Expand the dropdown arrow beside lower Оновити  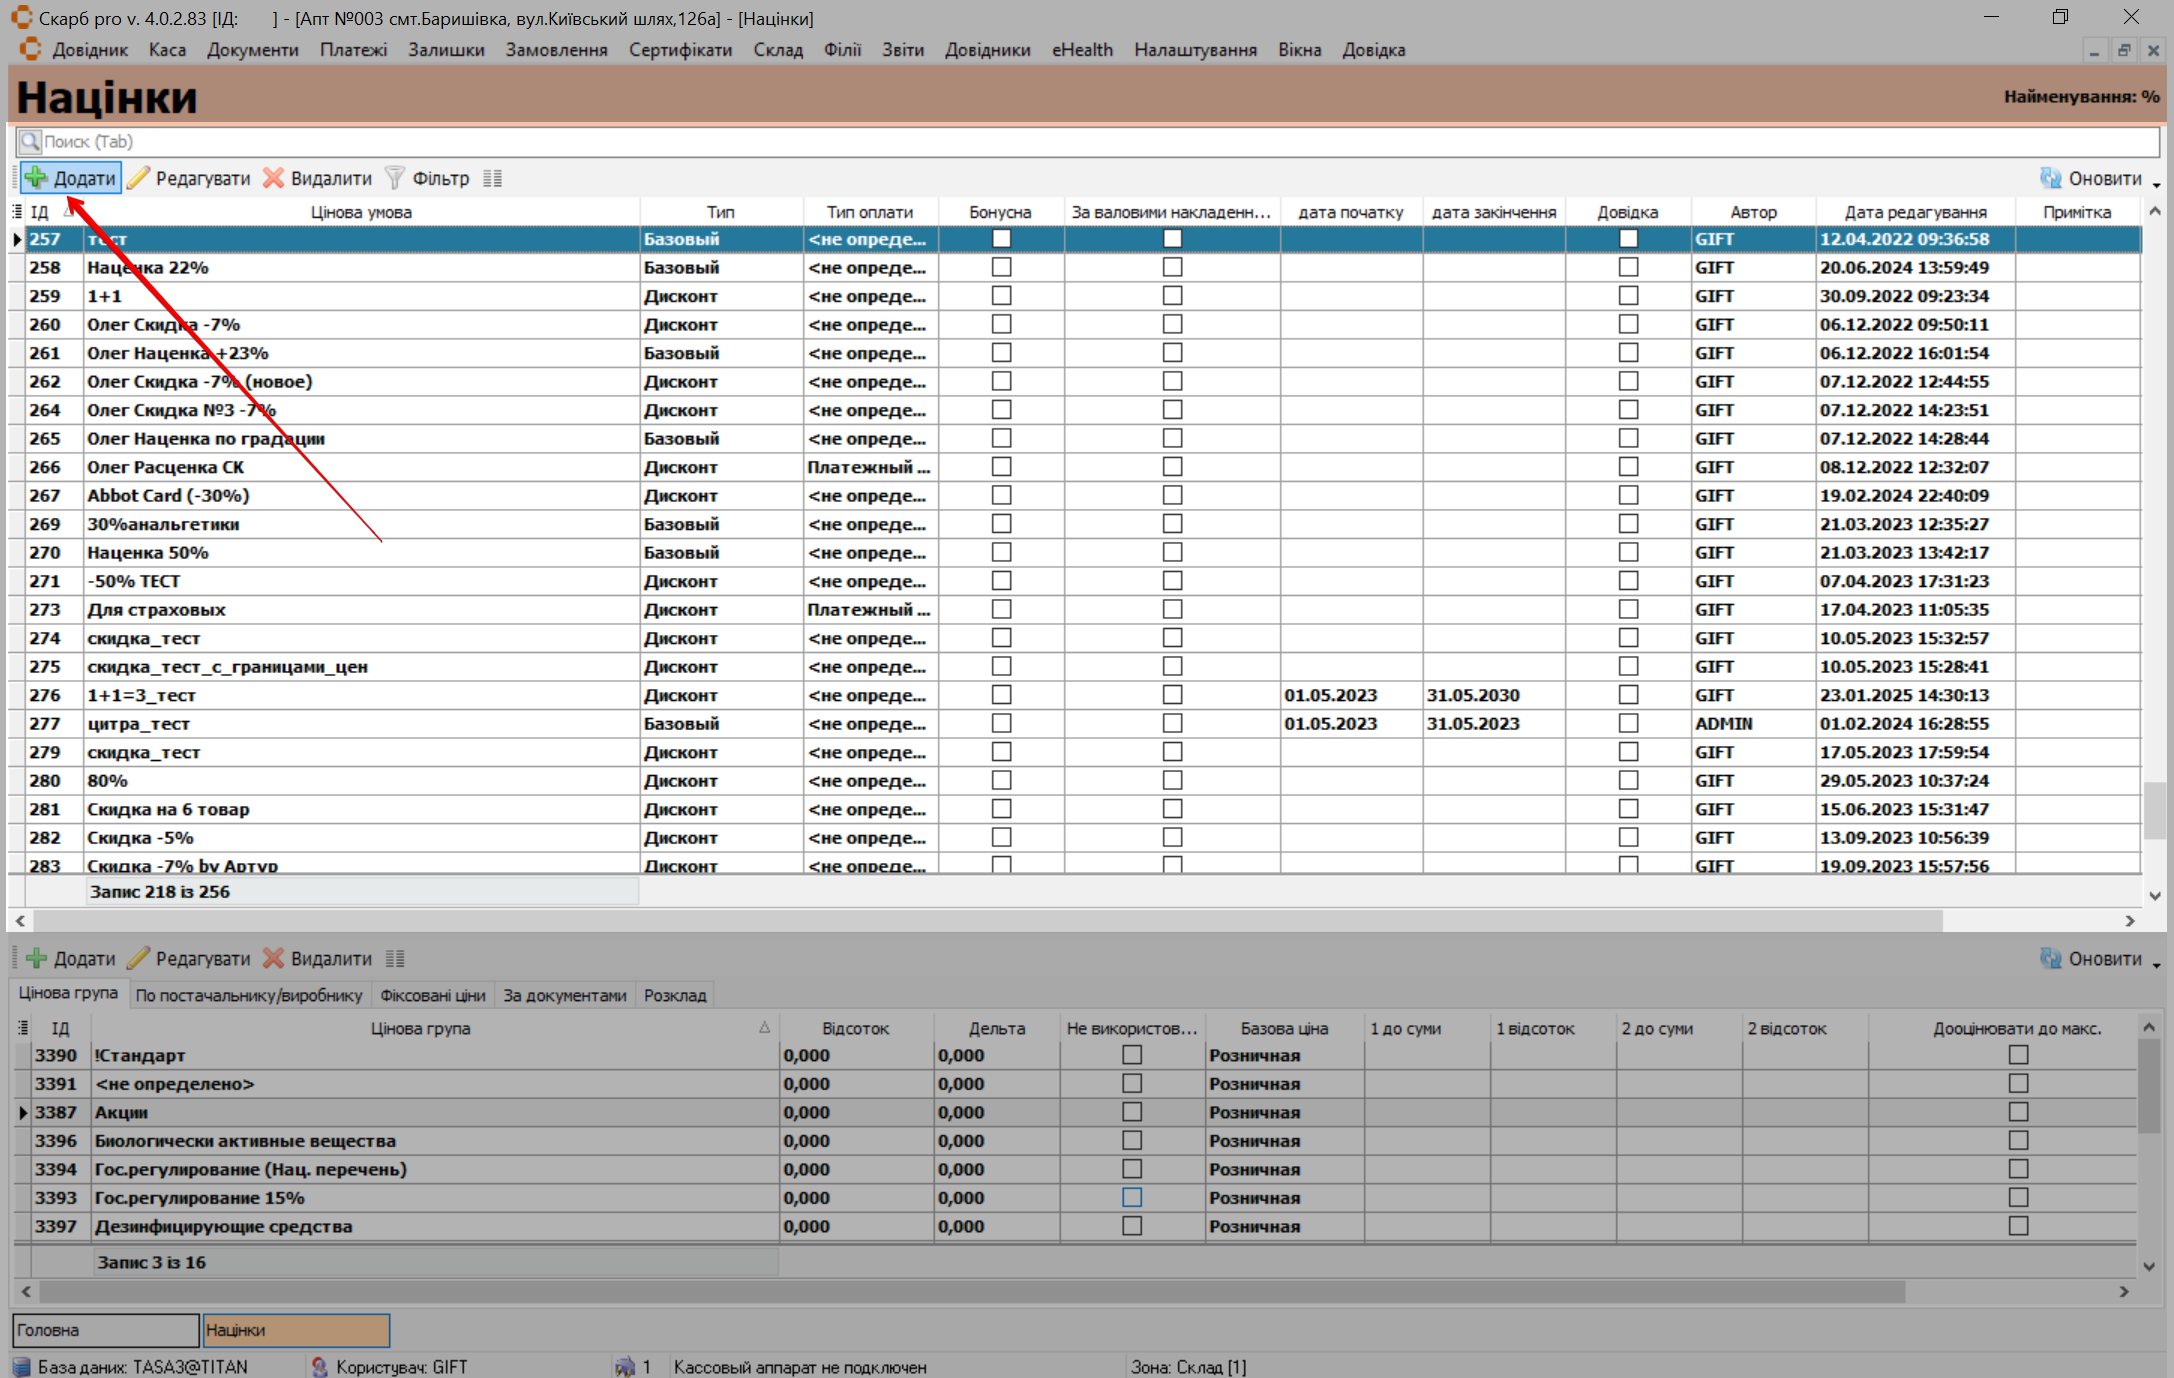click(2157, 964)
